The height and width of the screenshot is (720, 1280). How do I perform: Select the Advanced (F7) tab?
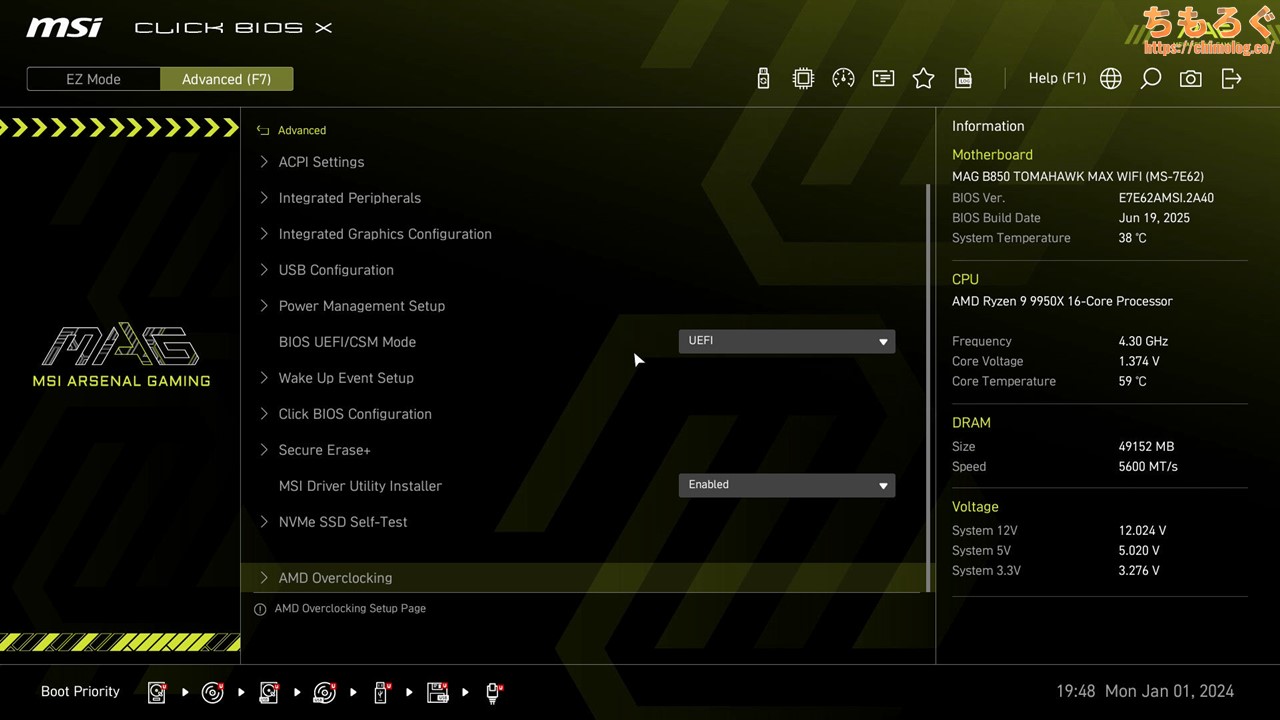pyautogui.click(x=226, y=79)
